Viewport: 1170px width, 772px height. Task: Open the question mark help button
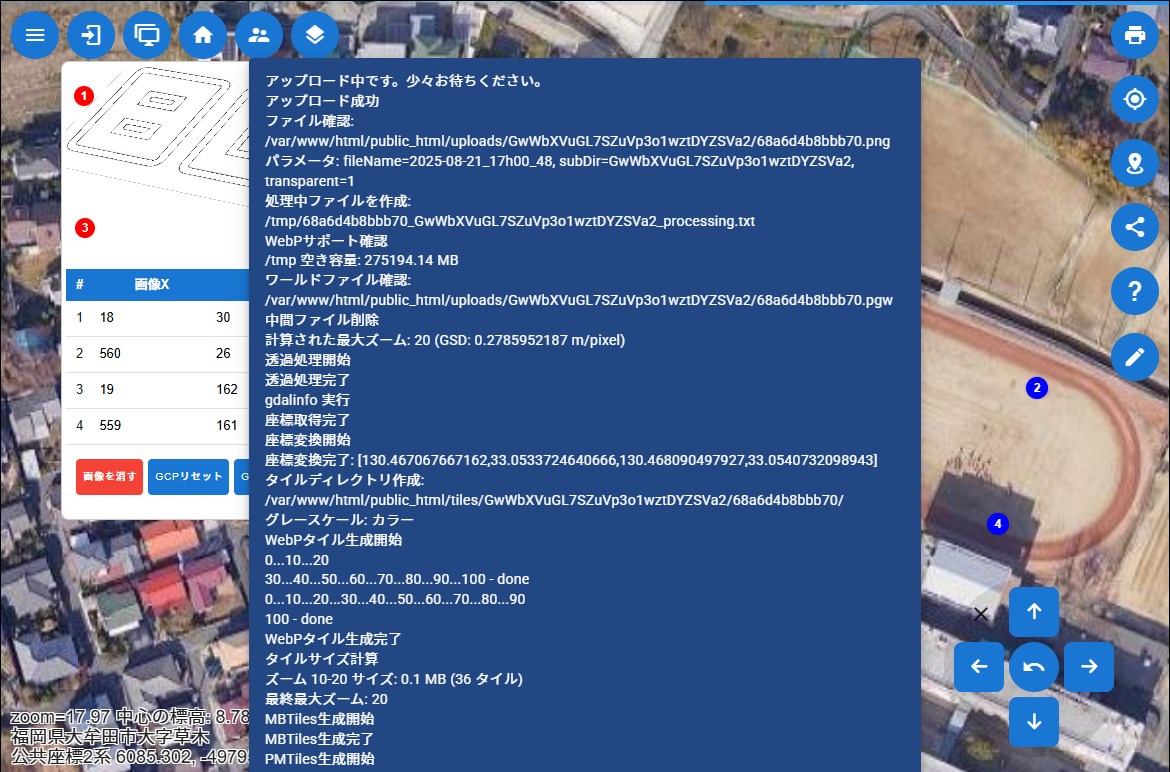(x=1134, y=291)
